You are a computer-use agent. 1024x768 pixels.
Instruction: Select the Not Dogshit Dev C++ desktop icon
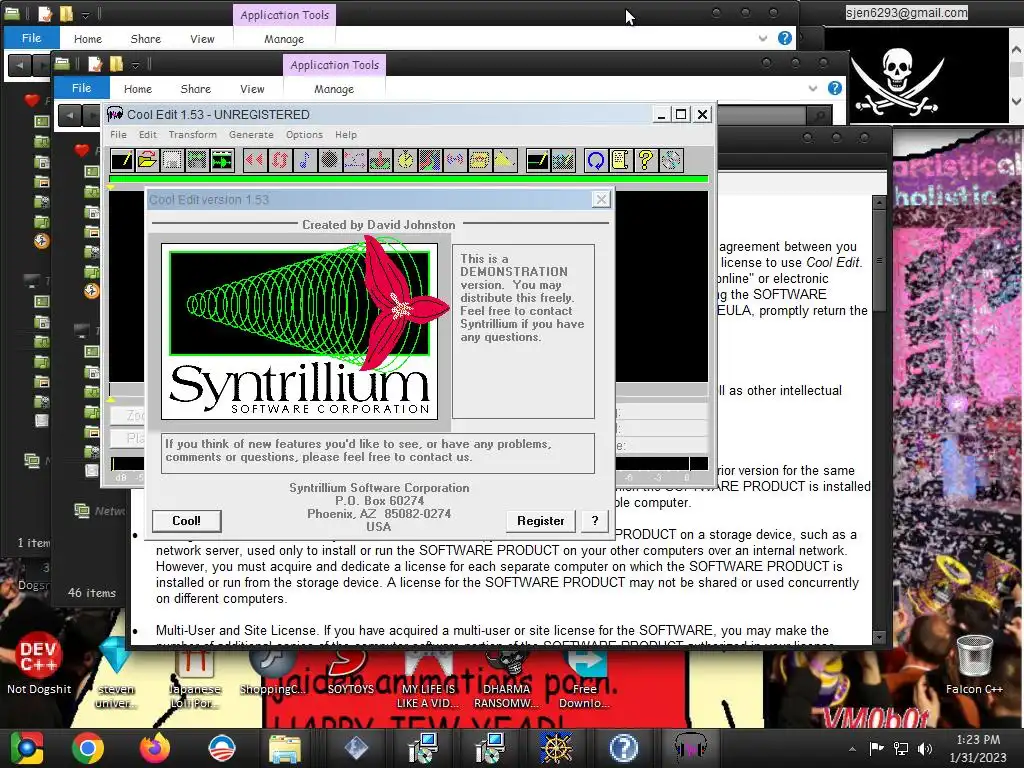(x=39, y=663)
